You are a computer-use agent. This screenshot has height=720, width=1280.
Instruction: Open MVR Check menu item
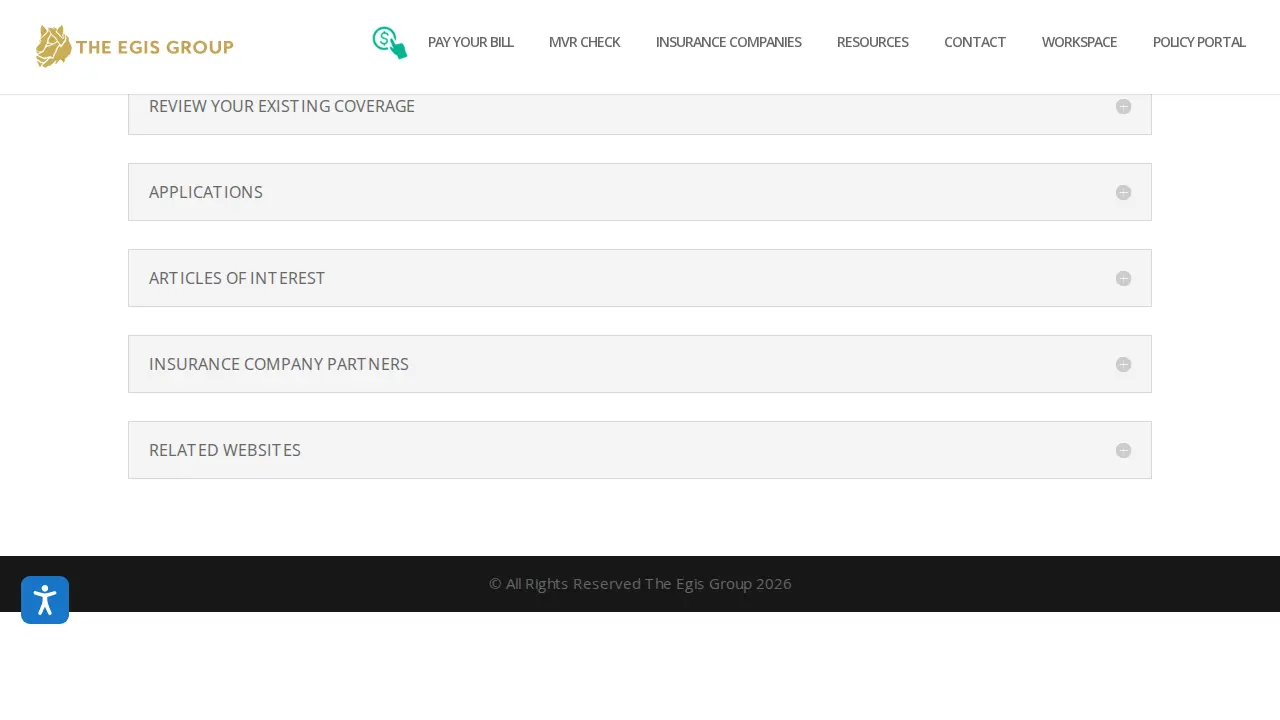584,42
